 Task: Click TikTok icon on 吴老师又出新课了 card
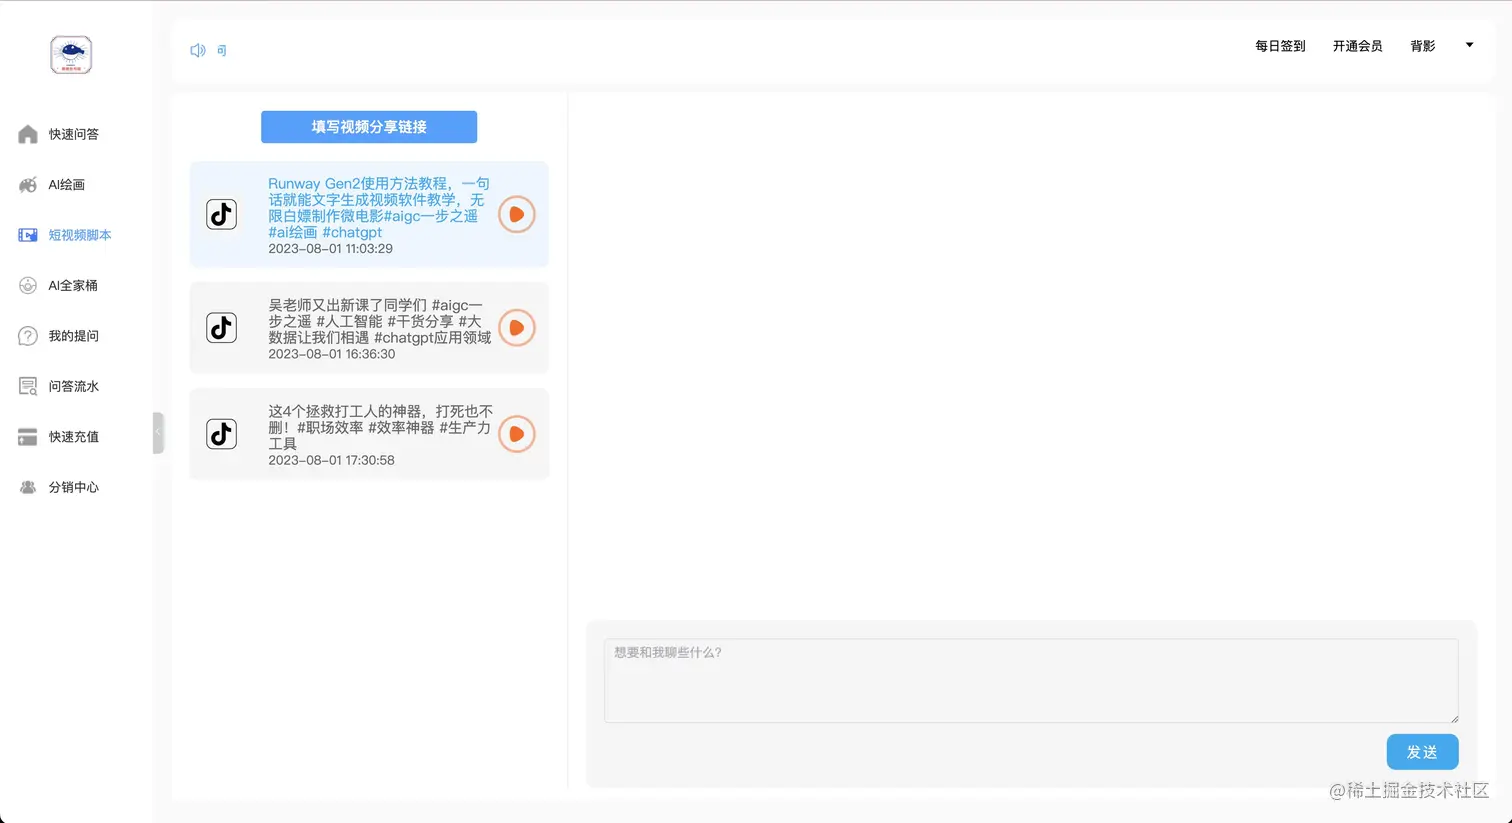222,328
